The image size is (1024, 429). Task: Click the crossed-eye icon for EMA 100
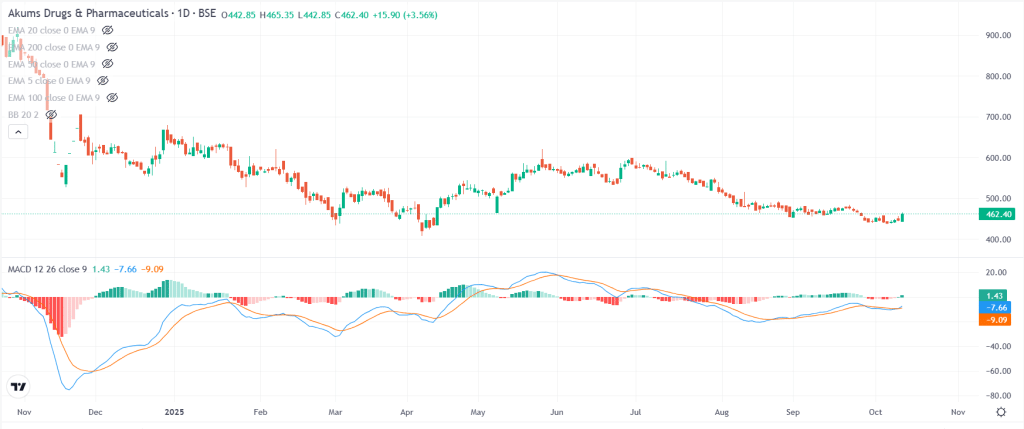[112, 98]
